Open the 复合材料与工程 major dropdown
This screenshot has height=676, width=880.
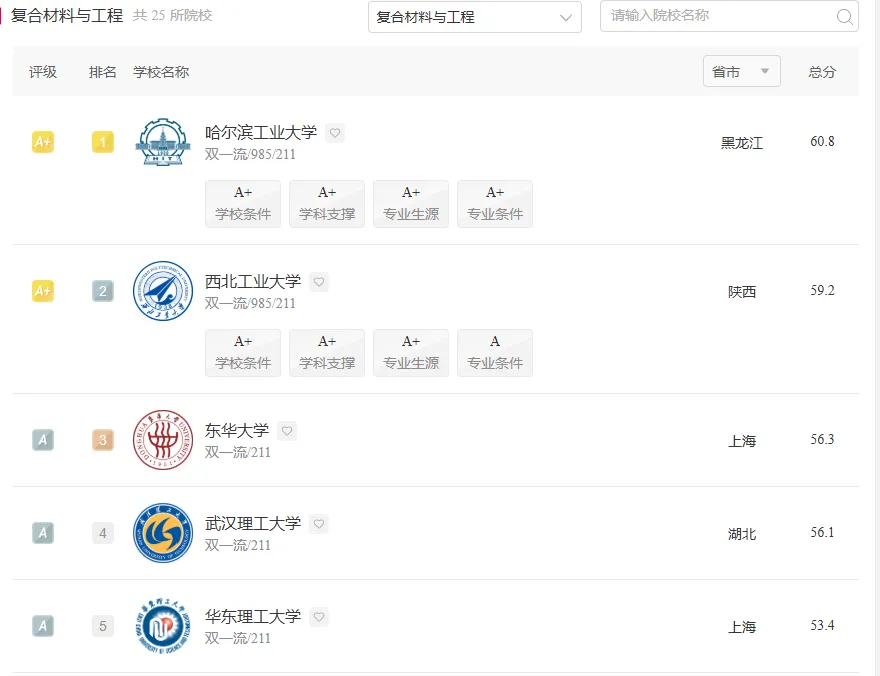(474, 17)
